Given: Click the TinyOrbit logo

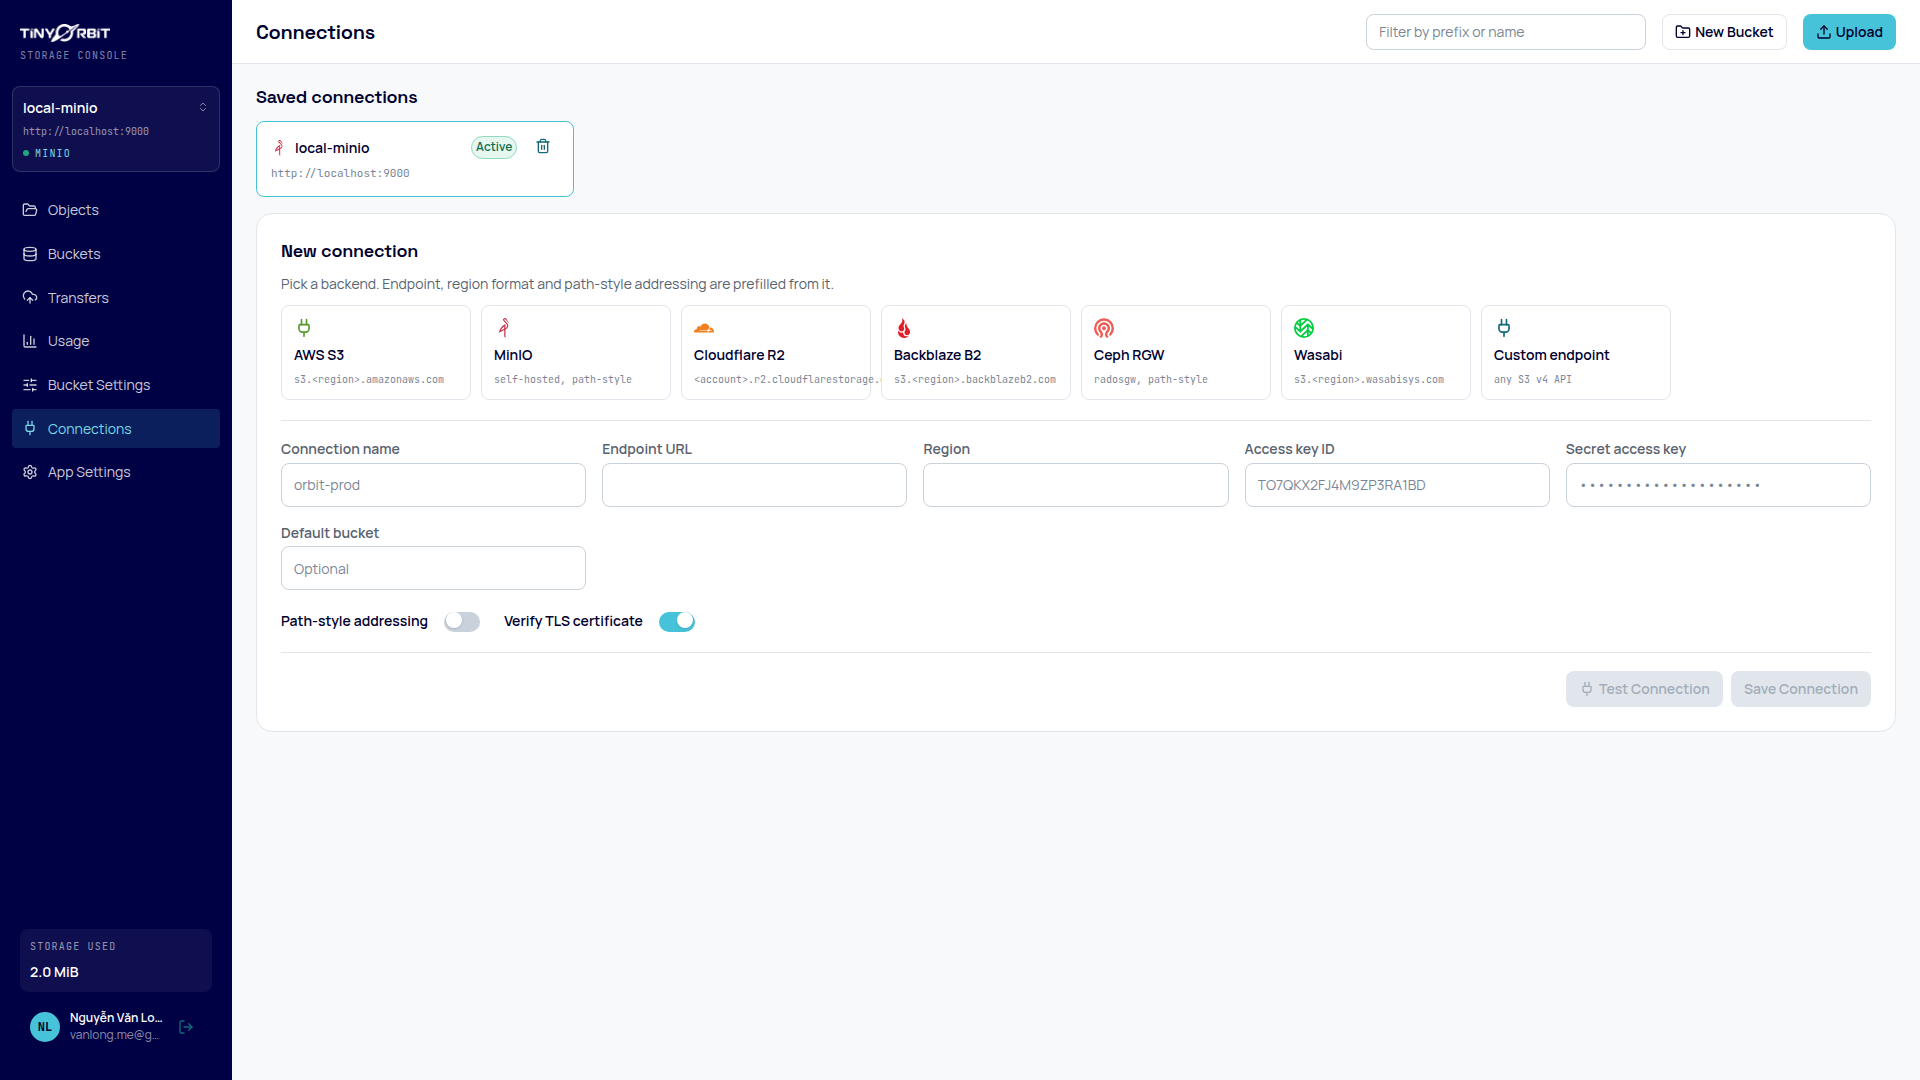Looking at the screenshot, I should (65, 33).
